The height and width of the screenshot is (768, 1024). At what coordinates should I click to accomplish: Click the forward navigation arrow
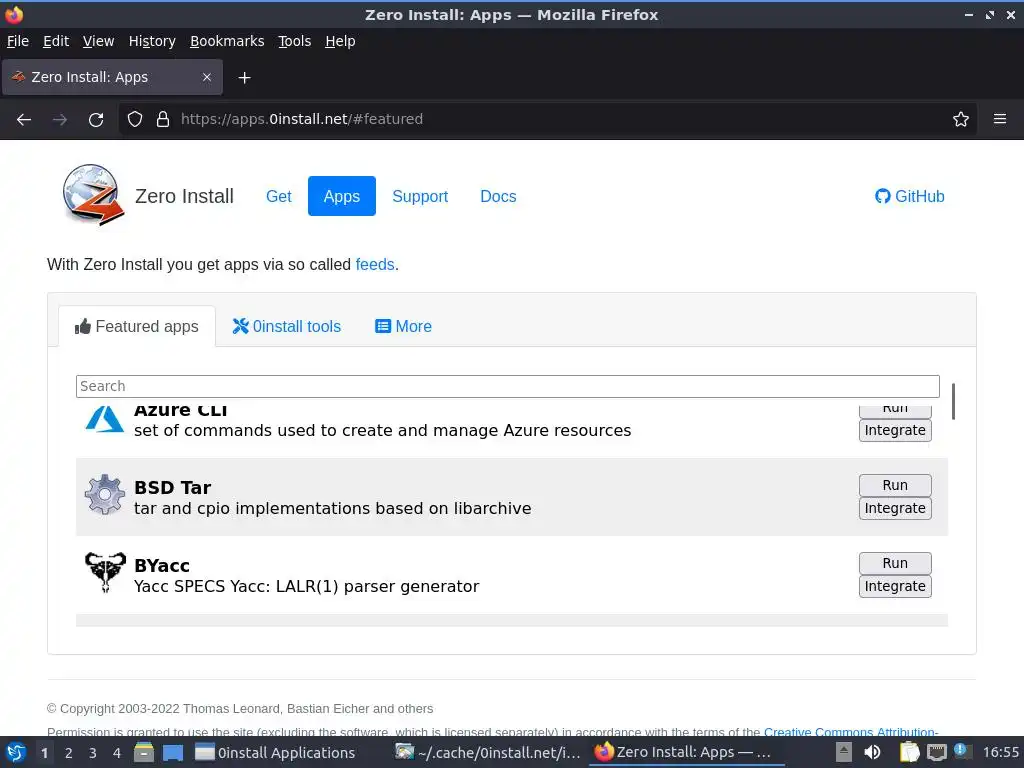(x=59, y=120)
